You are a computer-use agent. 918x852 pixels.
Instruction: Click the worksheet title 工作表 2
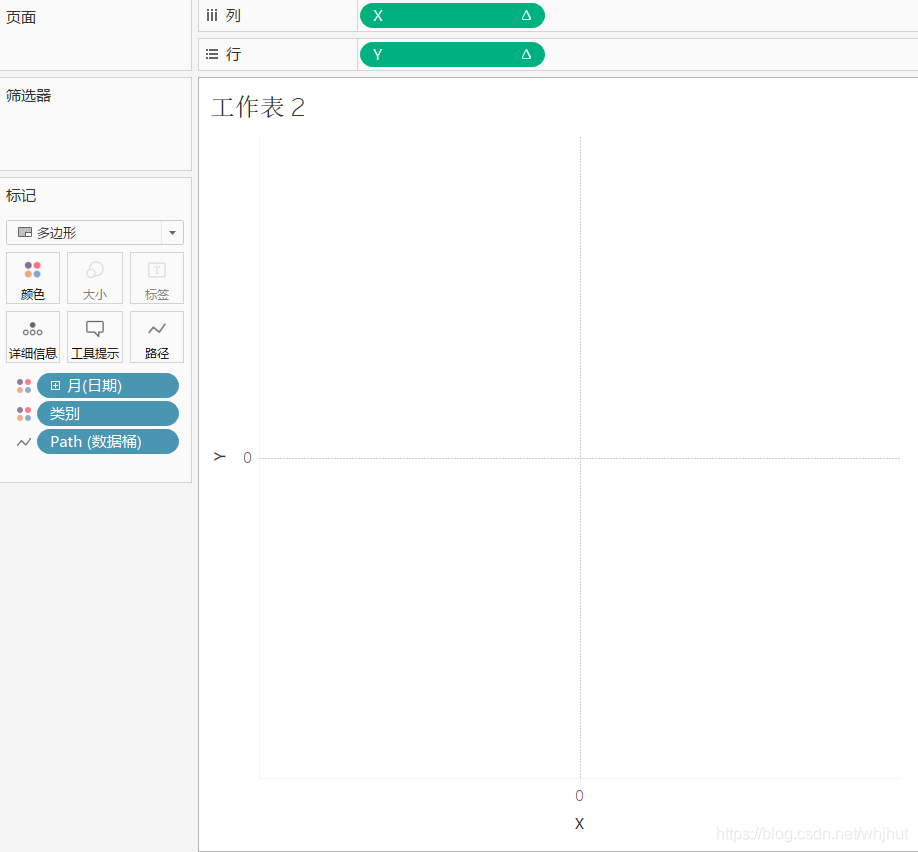click(258, 108)
